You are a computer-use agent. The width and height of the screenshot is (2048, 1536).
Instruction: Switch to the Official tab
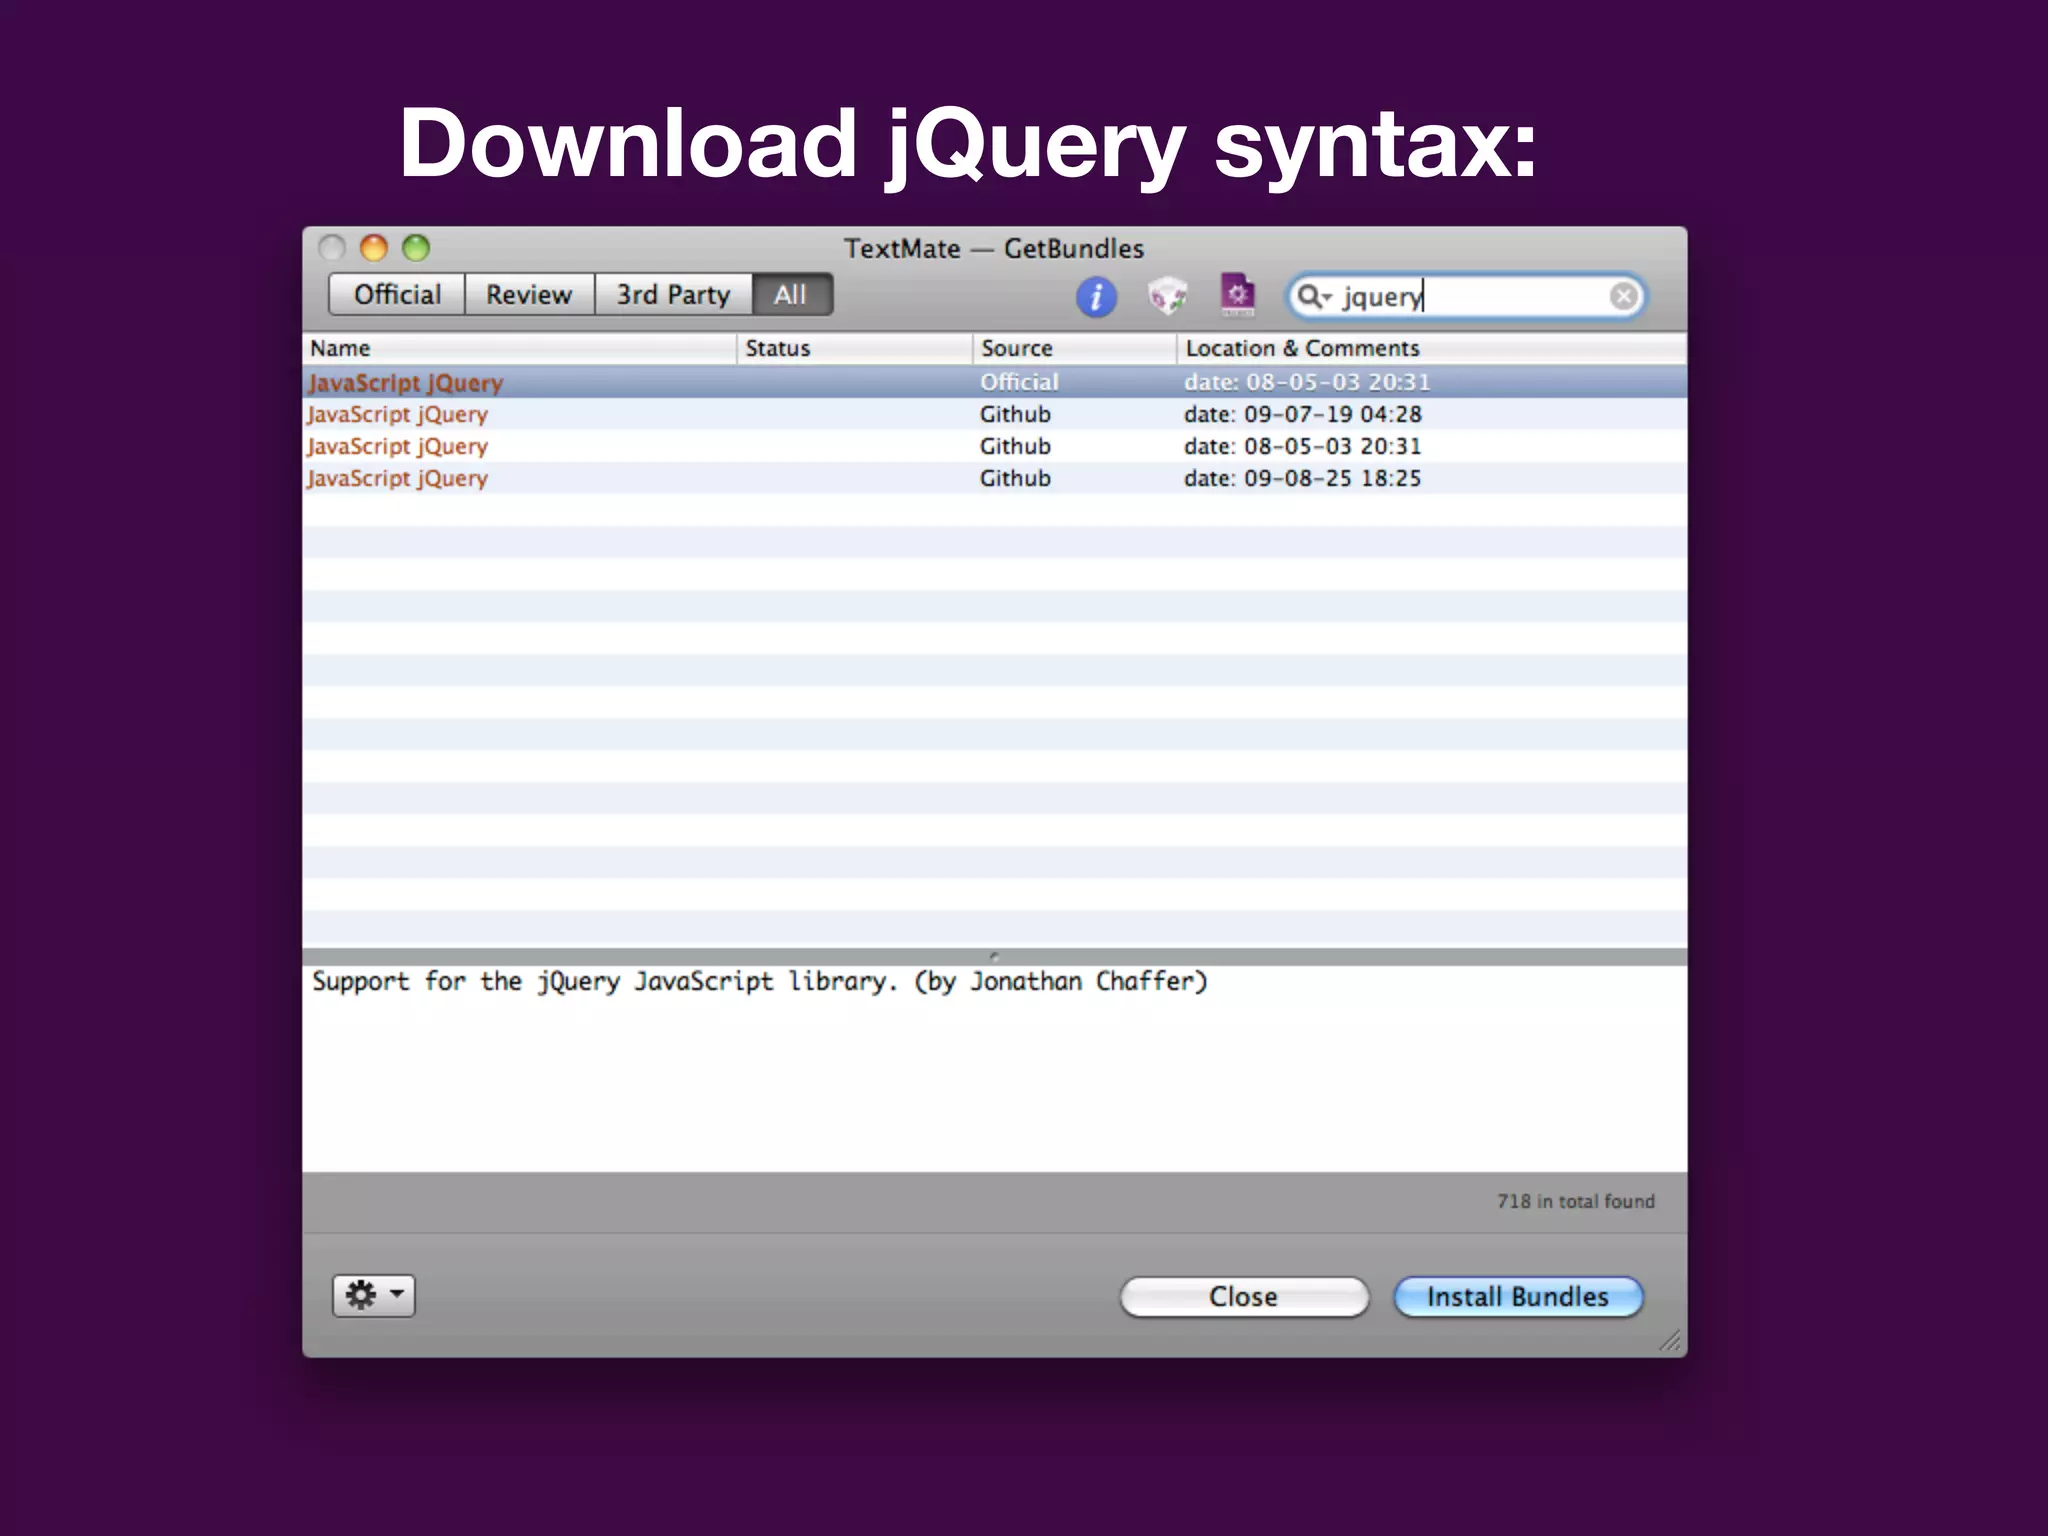[x=397, y=295]
